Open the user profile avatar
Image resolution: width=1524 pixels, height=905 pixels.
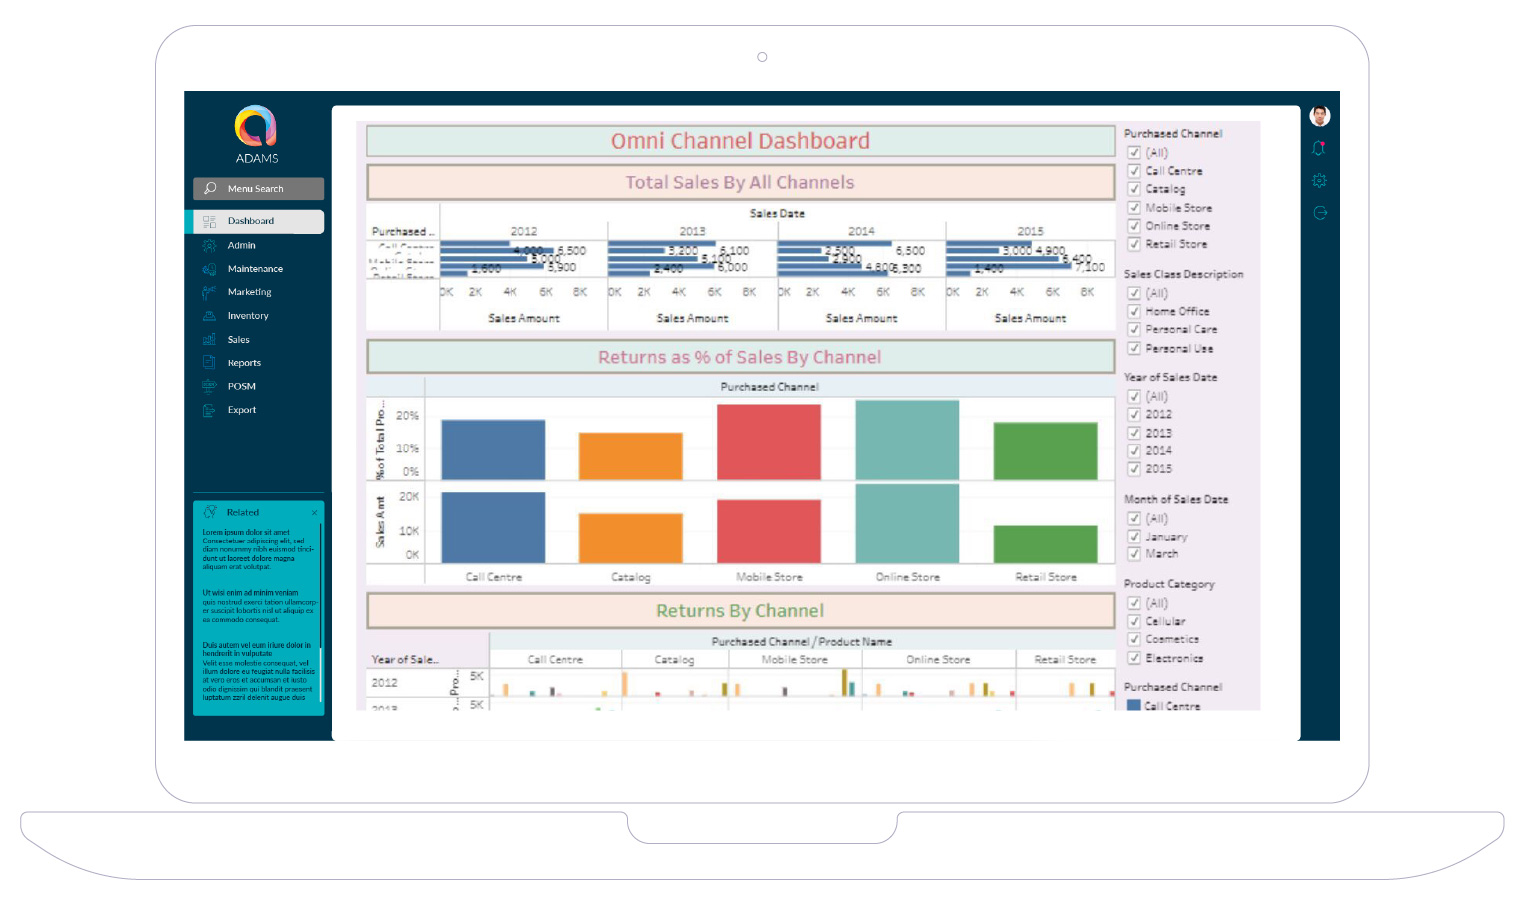(x=1319, y=116)
